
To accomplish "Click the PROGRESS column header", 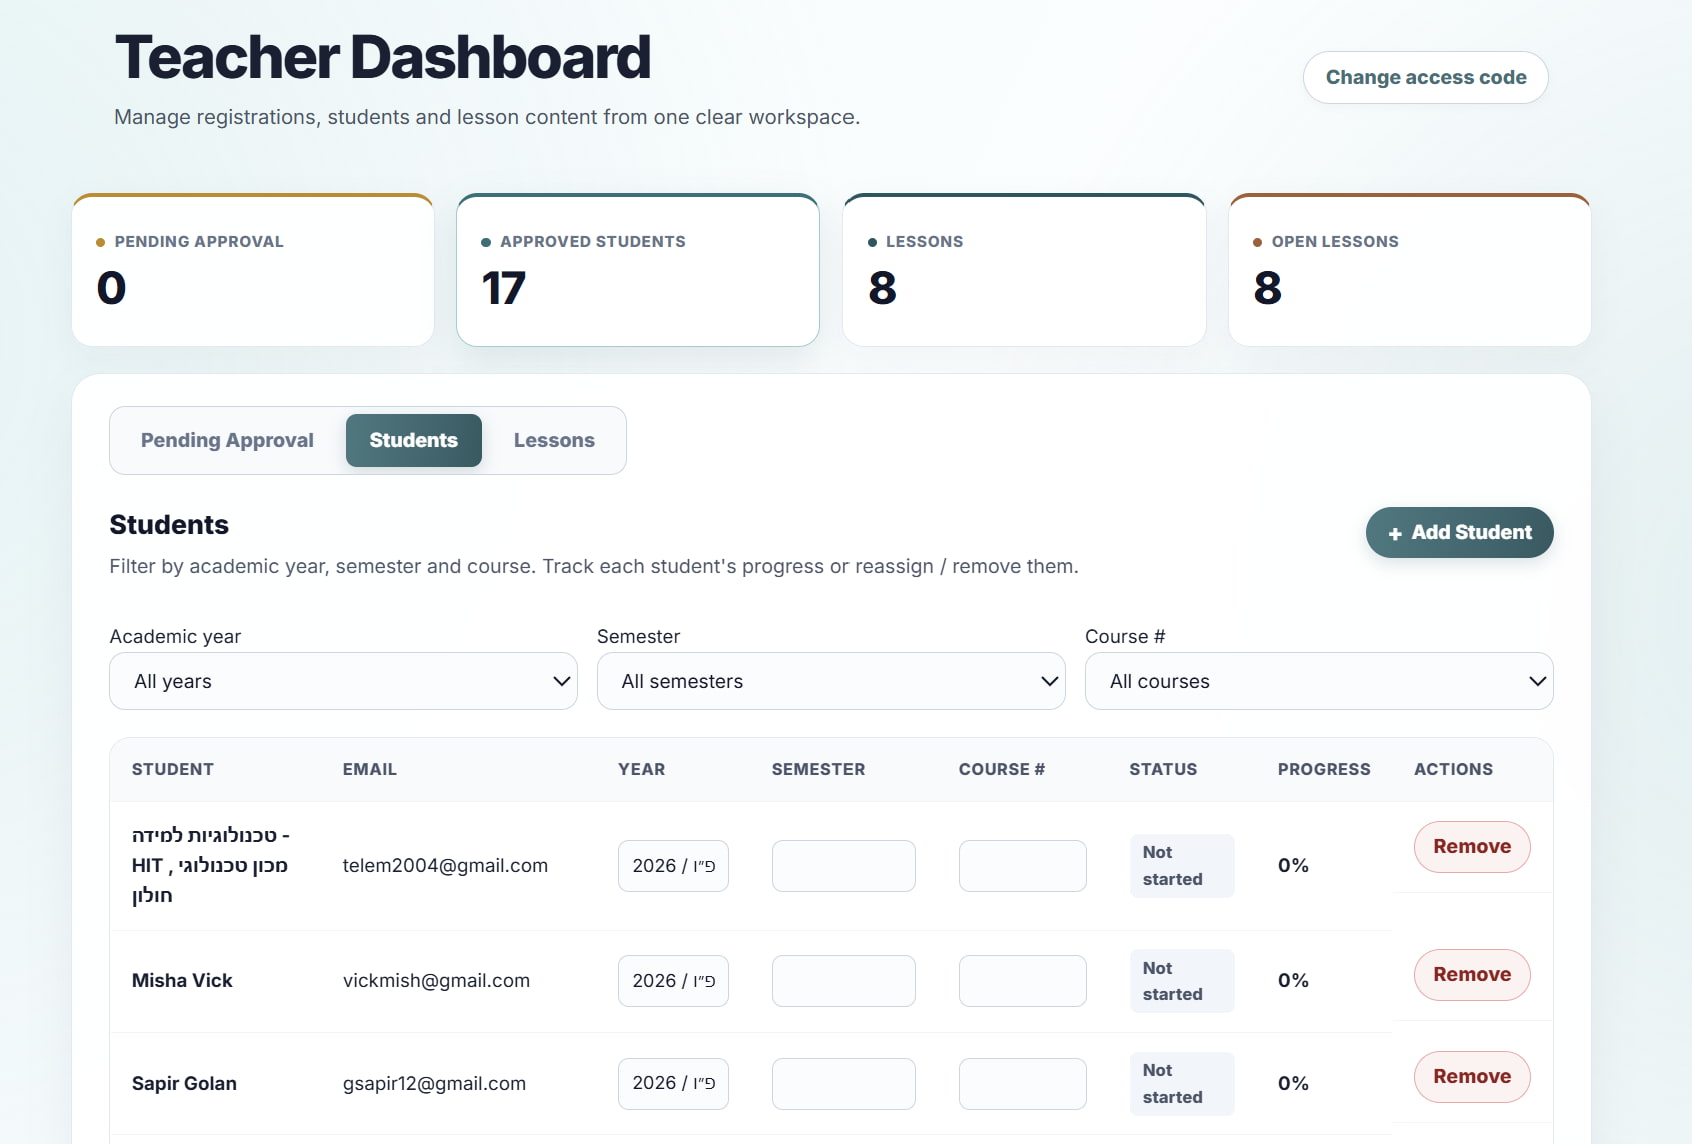I will (1324, 769).
